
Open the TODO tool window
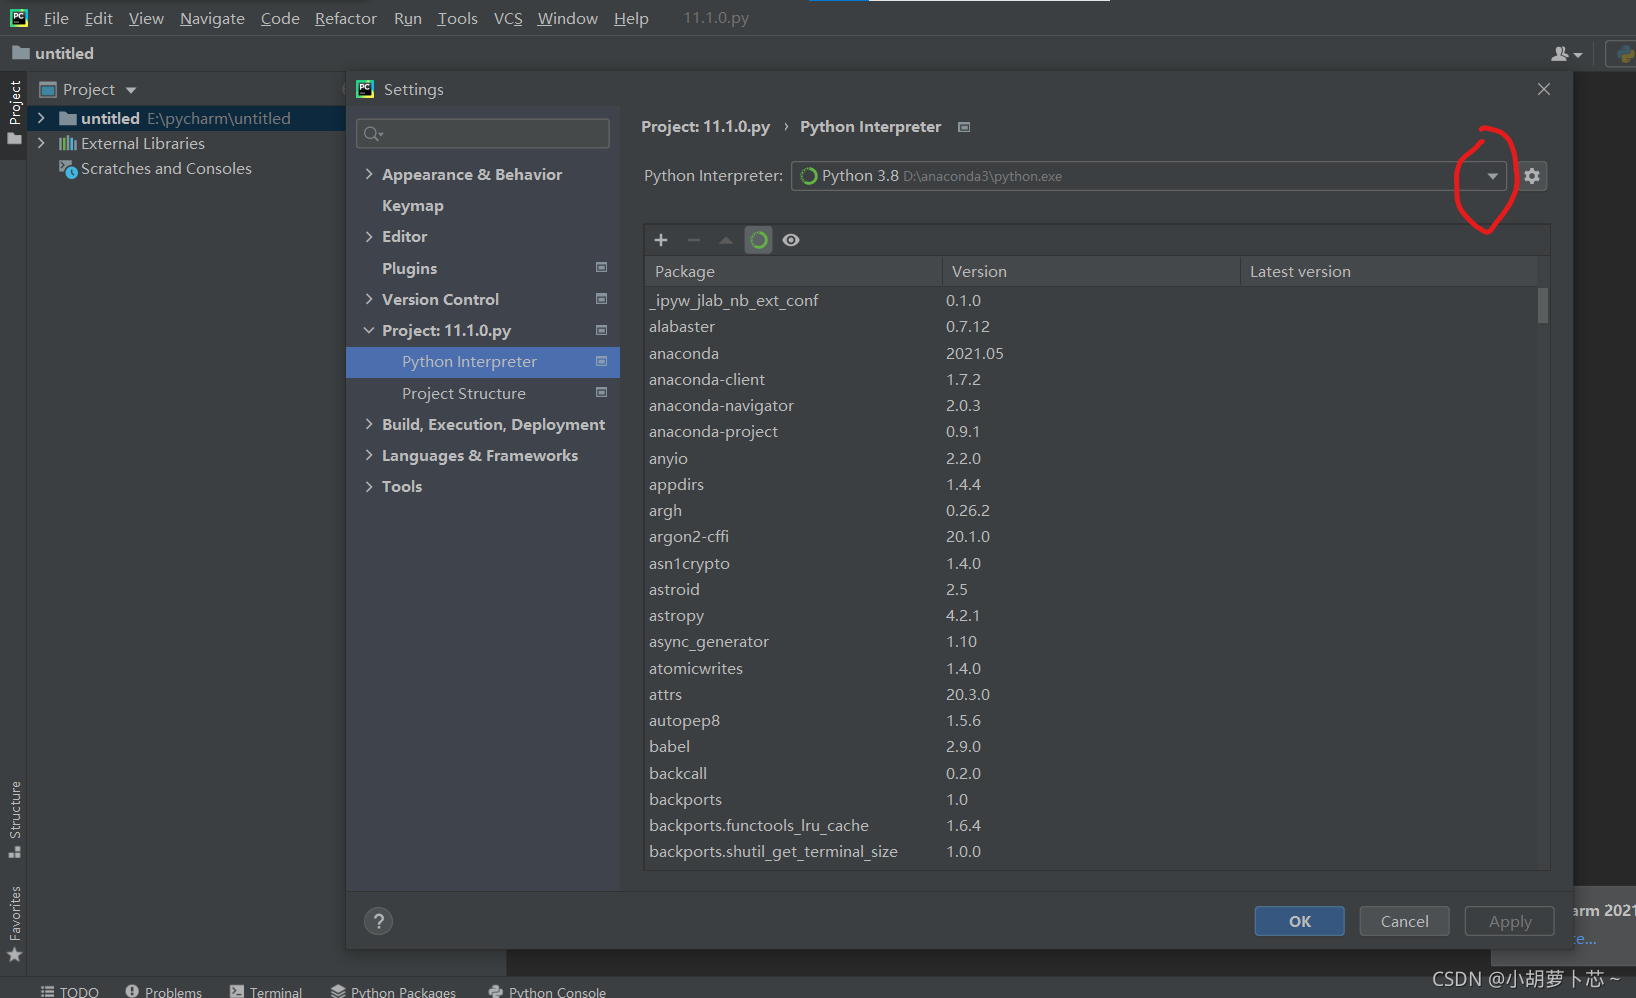(x=70, y=991)
